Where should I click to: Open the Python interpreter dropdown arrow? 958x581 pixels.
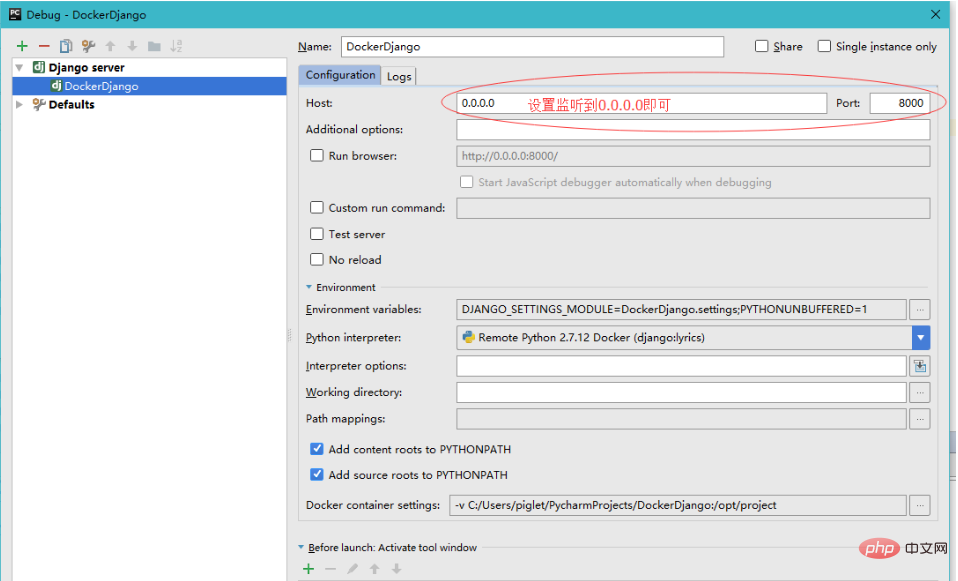921,338
